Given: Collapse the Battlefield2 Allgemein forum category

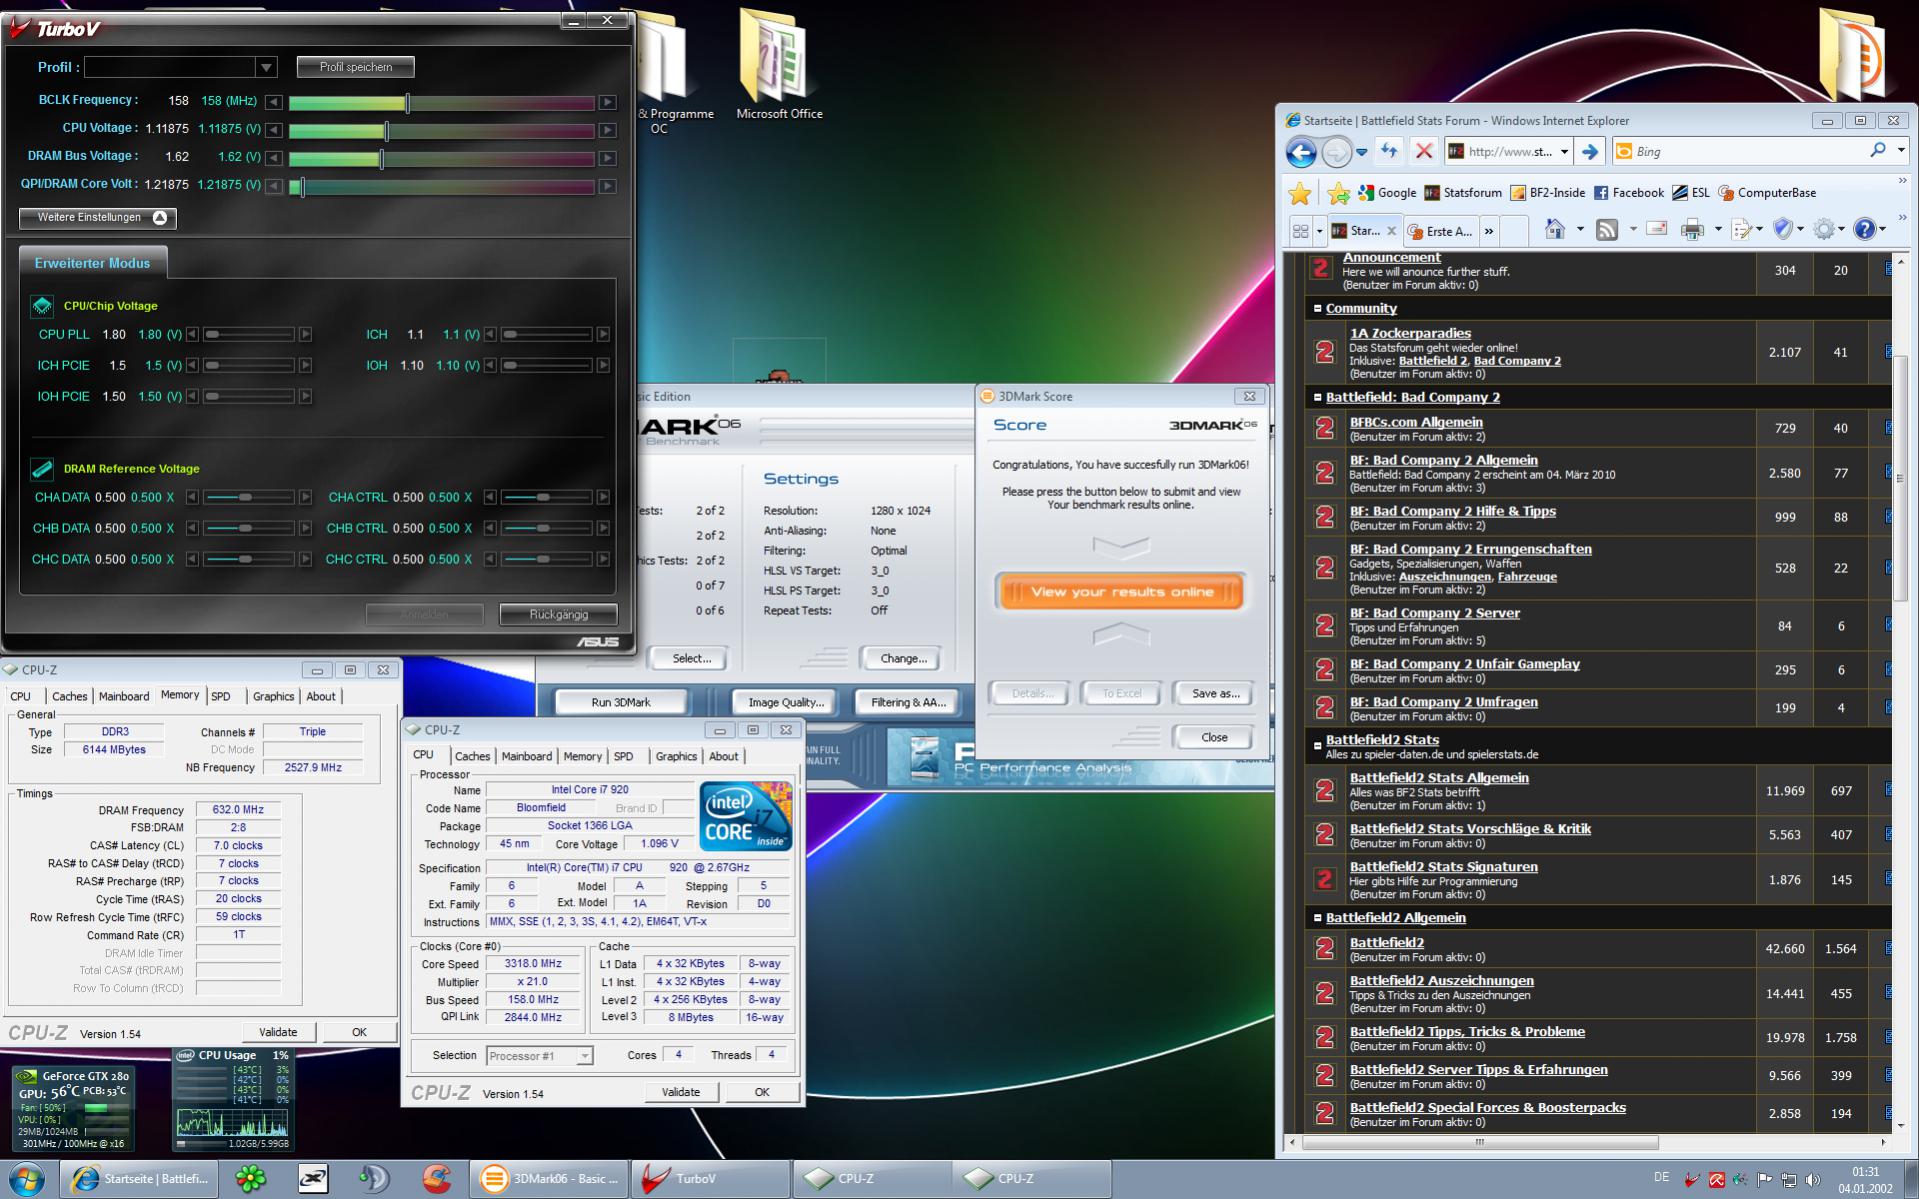Looking at the screenshot, I should pos(1317,917).
